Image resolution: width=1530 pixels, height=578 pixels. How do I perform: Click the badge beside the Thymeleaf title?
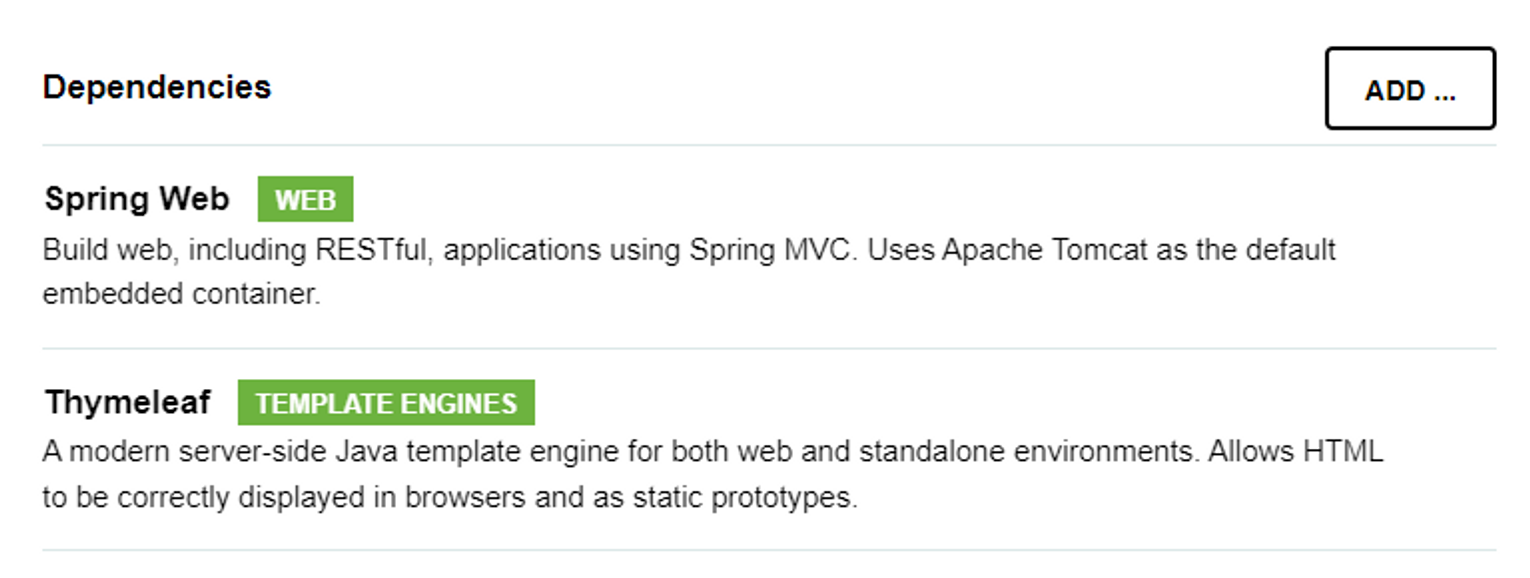pos(388,403)
